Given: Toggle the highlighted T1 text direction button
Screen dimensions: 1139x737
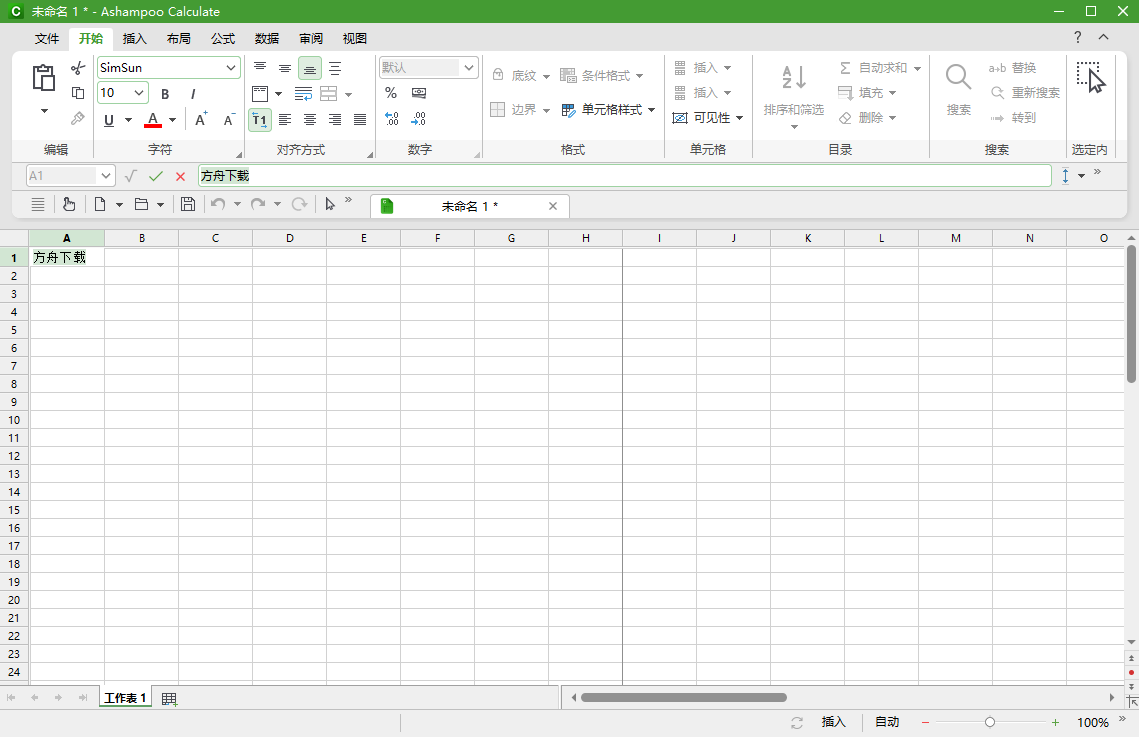Looking at the screenshot, I should coord(260,120).
